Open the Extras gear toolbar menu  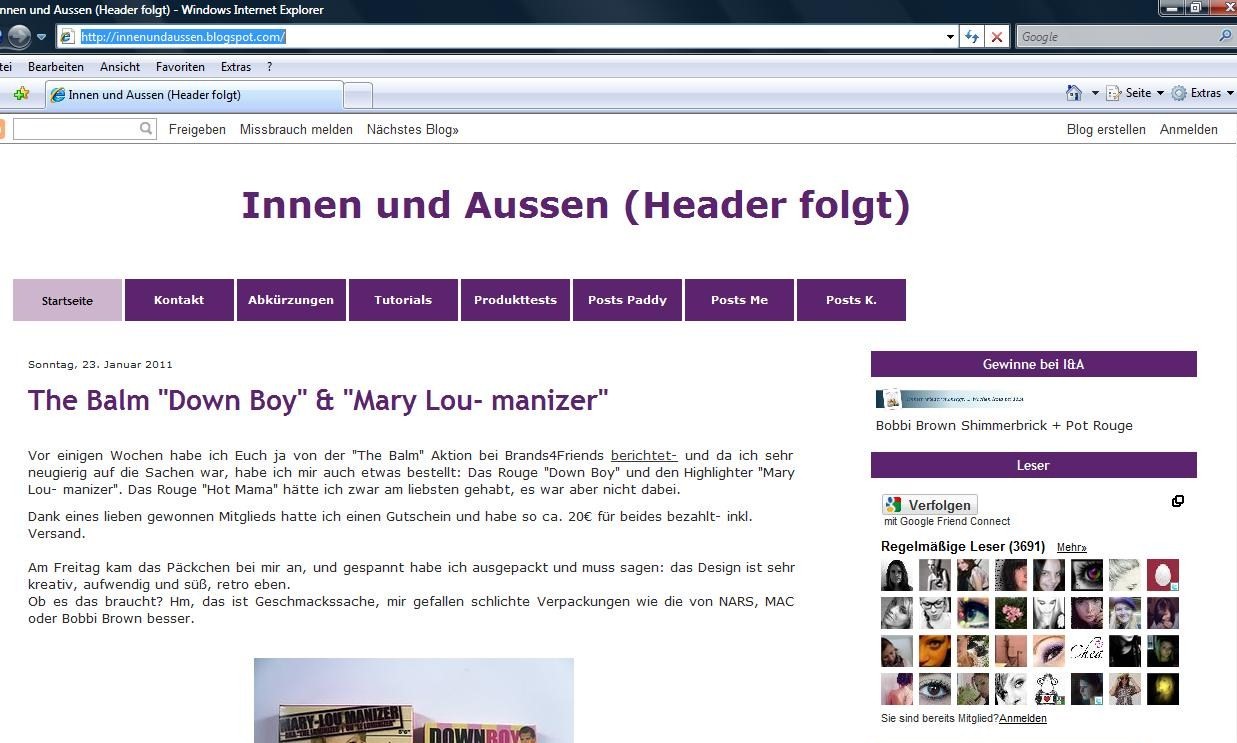coord(1201,93)
